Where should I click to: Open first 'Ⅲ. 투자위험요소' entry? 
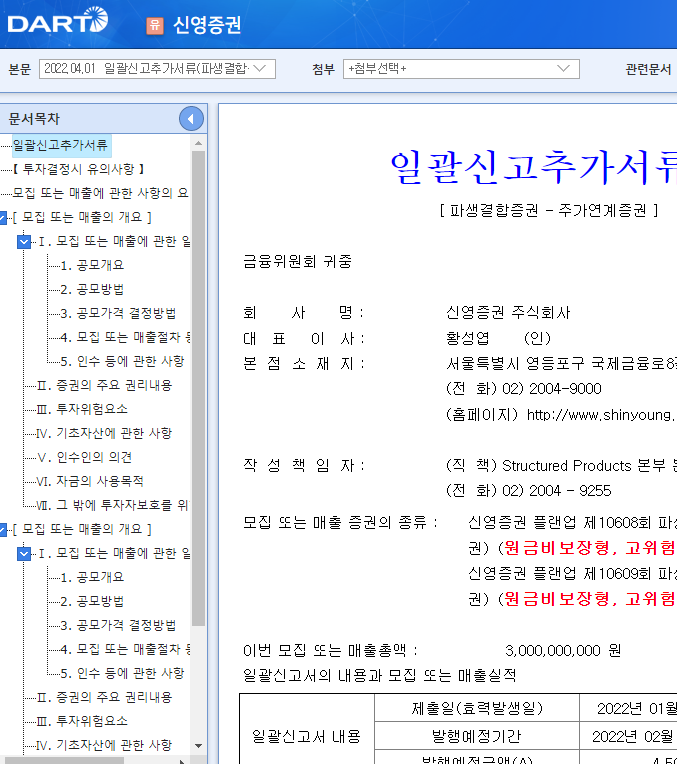82,409
